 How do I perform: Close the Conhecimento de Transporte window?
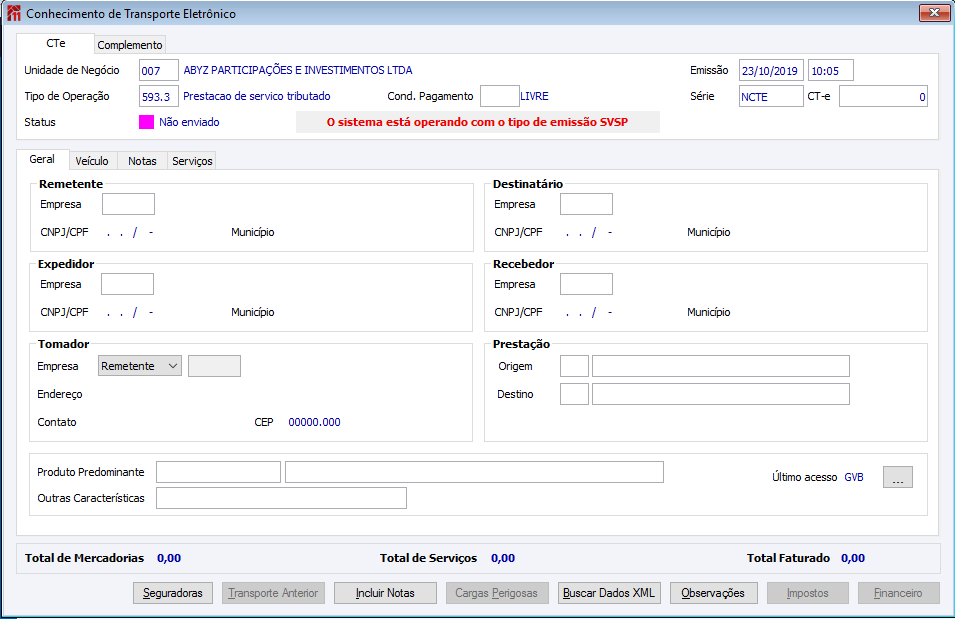(x=934, y=13)
